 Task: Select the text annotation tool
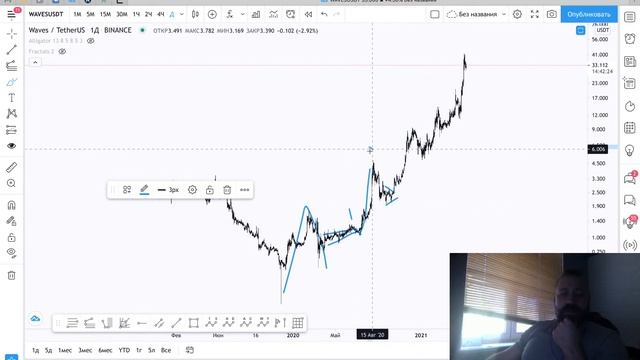11,98
